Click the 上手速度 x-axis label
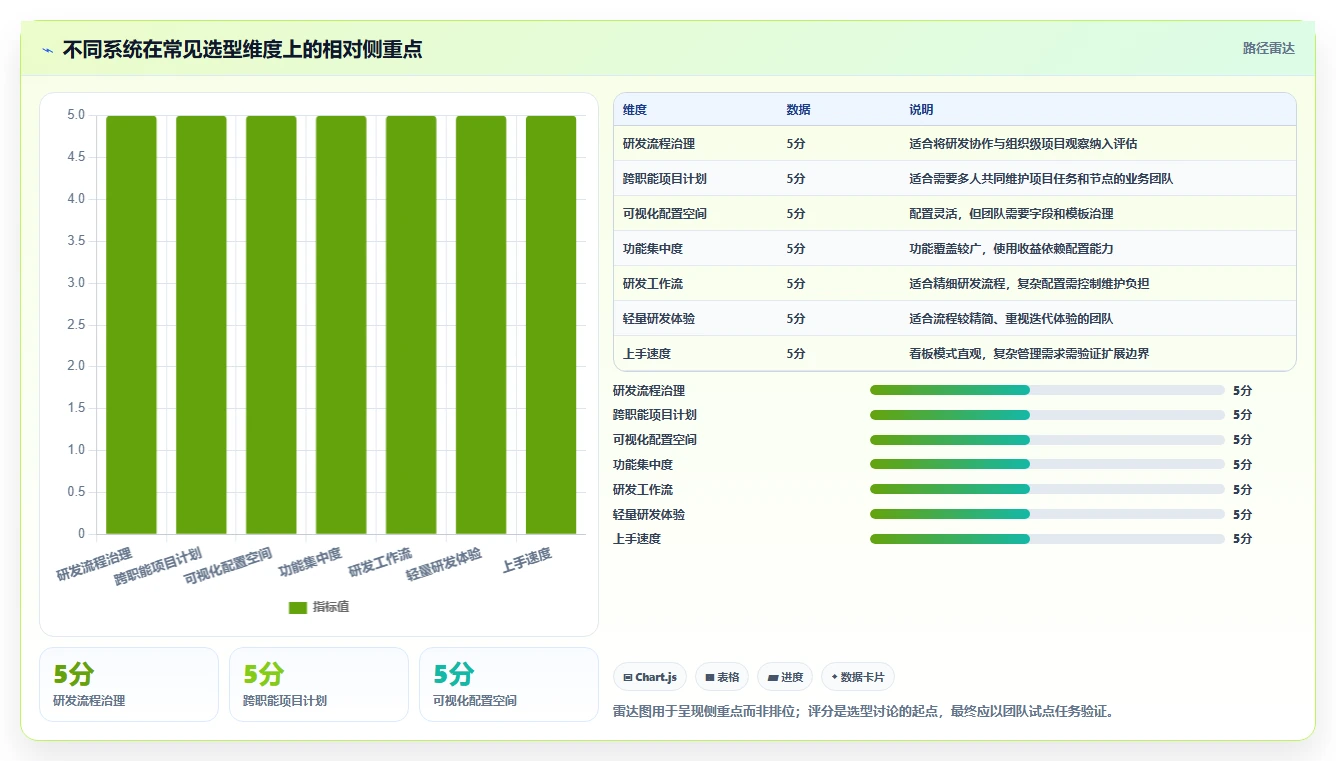The width and height of the screenshot is (1336, 761). coord(527,559)
